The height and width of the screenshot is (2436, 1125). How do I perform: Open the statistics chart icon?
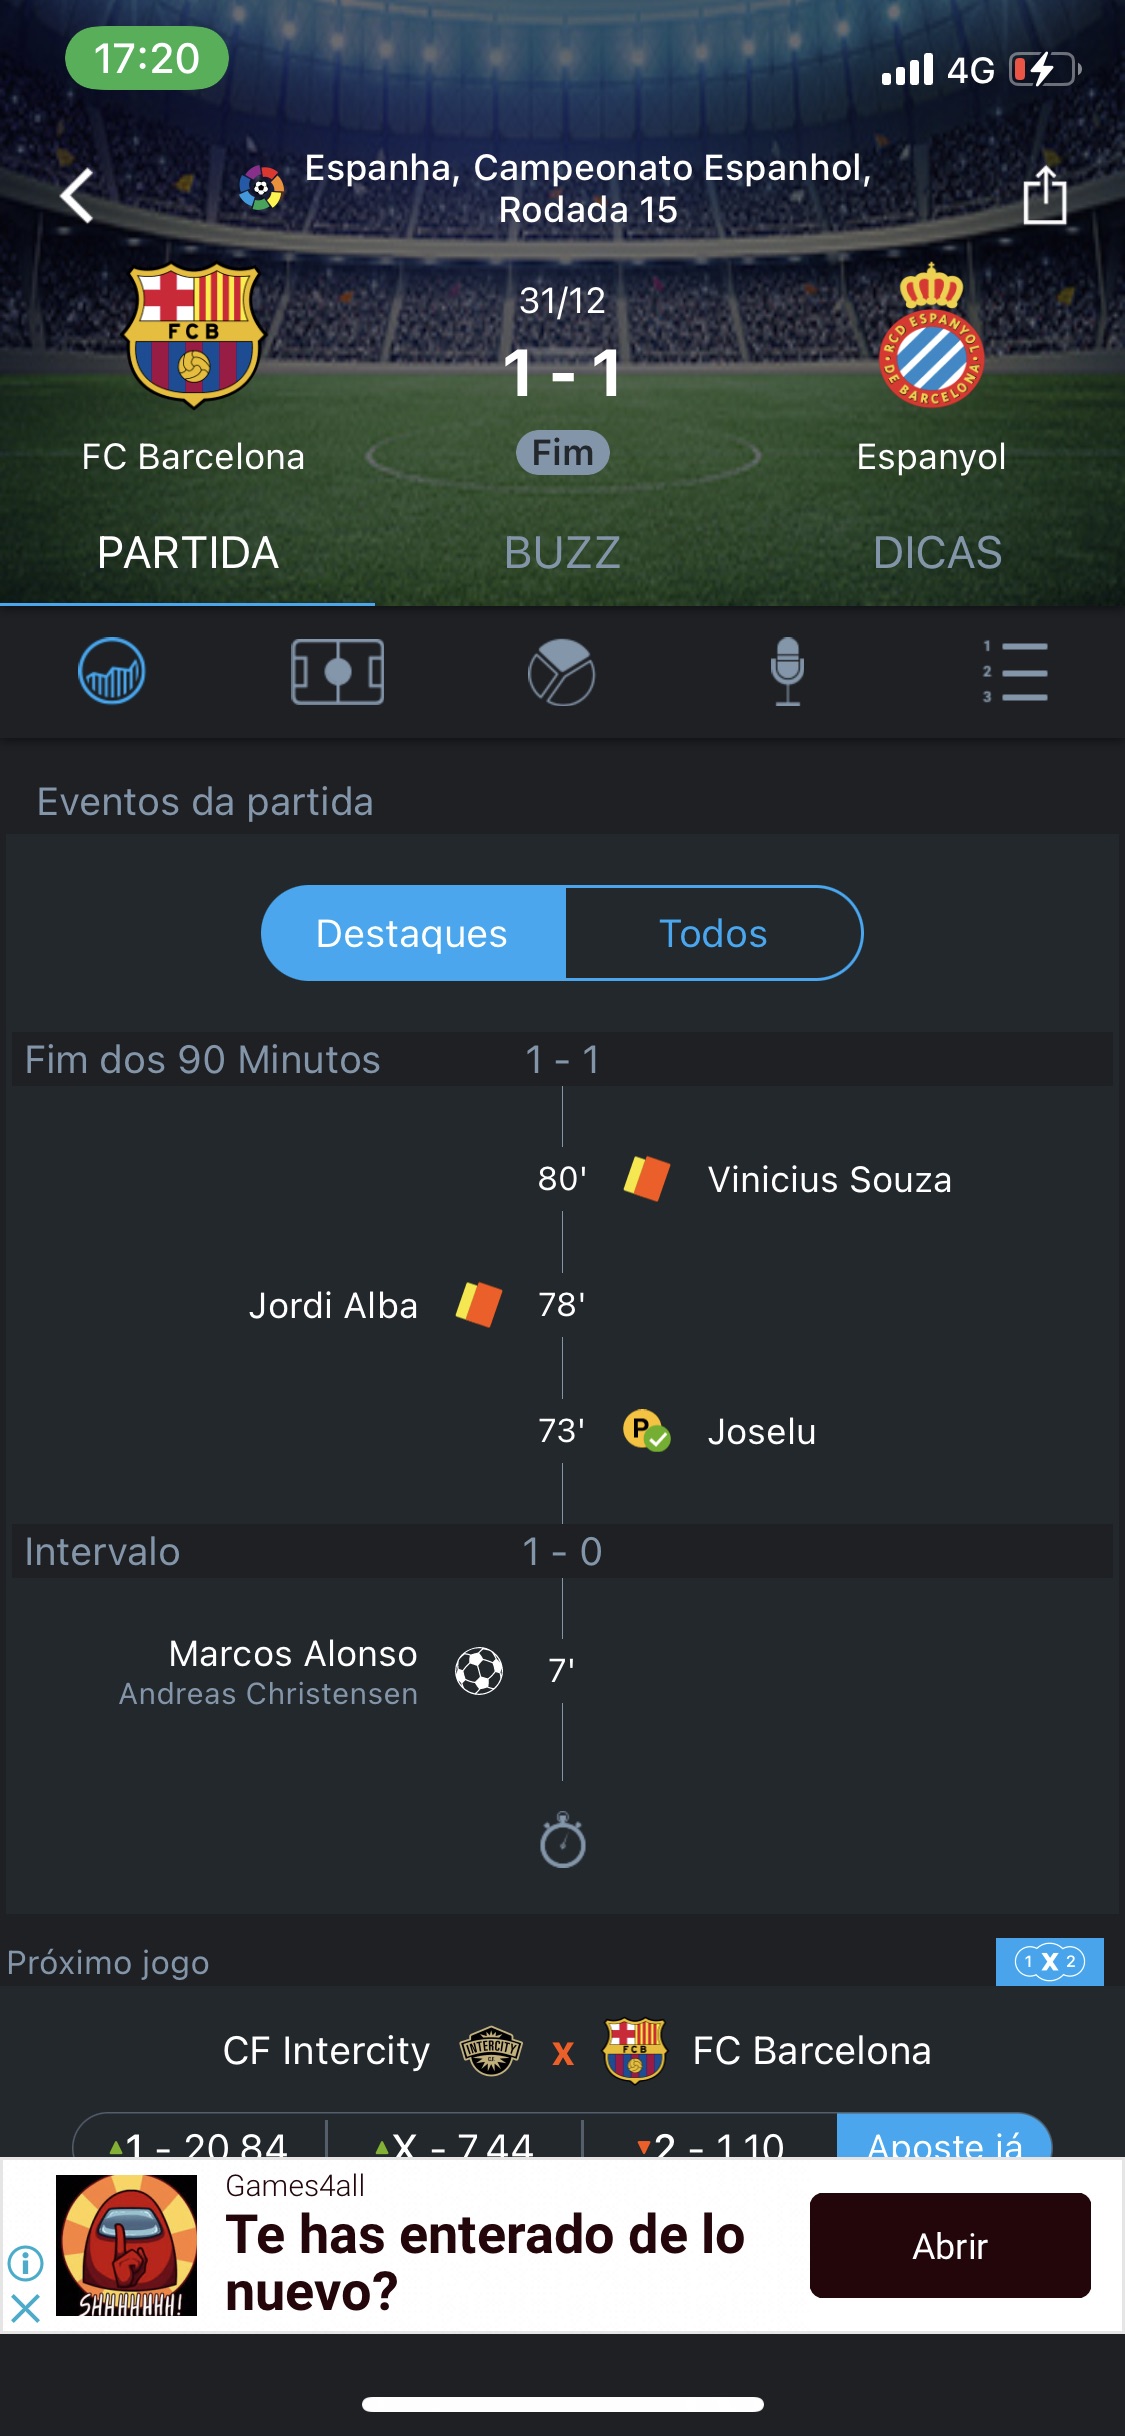tap(112, 671)
